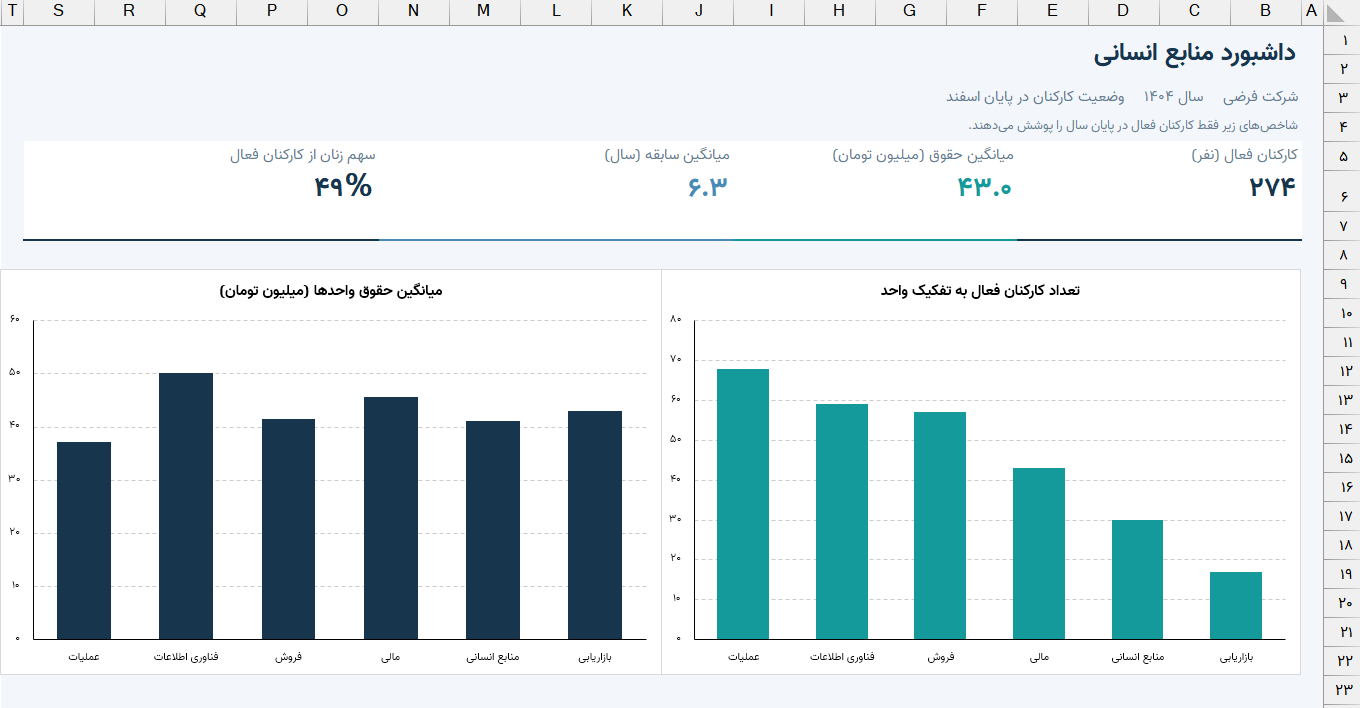Select the teal فروش bar in headcount chart
Viewport: 1360px width, 708px height.
pyautogui.click(x=940, y=525)
